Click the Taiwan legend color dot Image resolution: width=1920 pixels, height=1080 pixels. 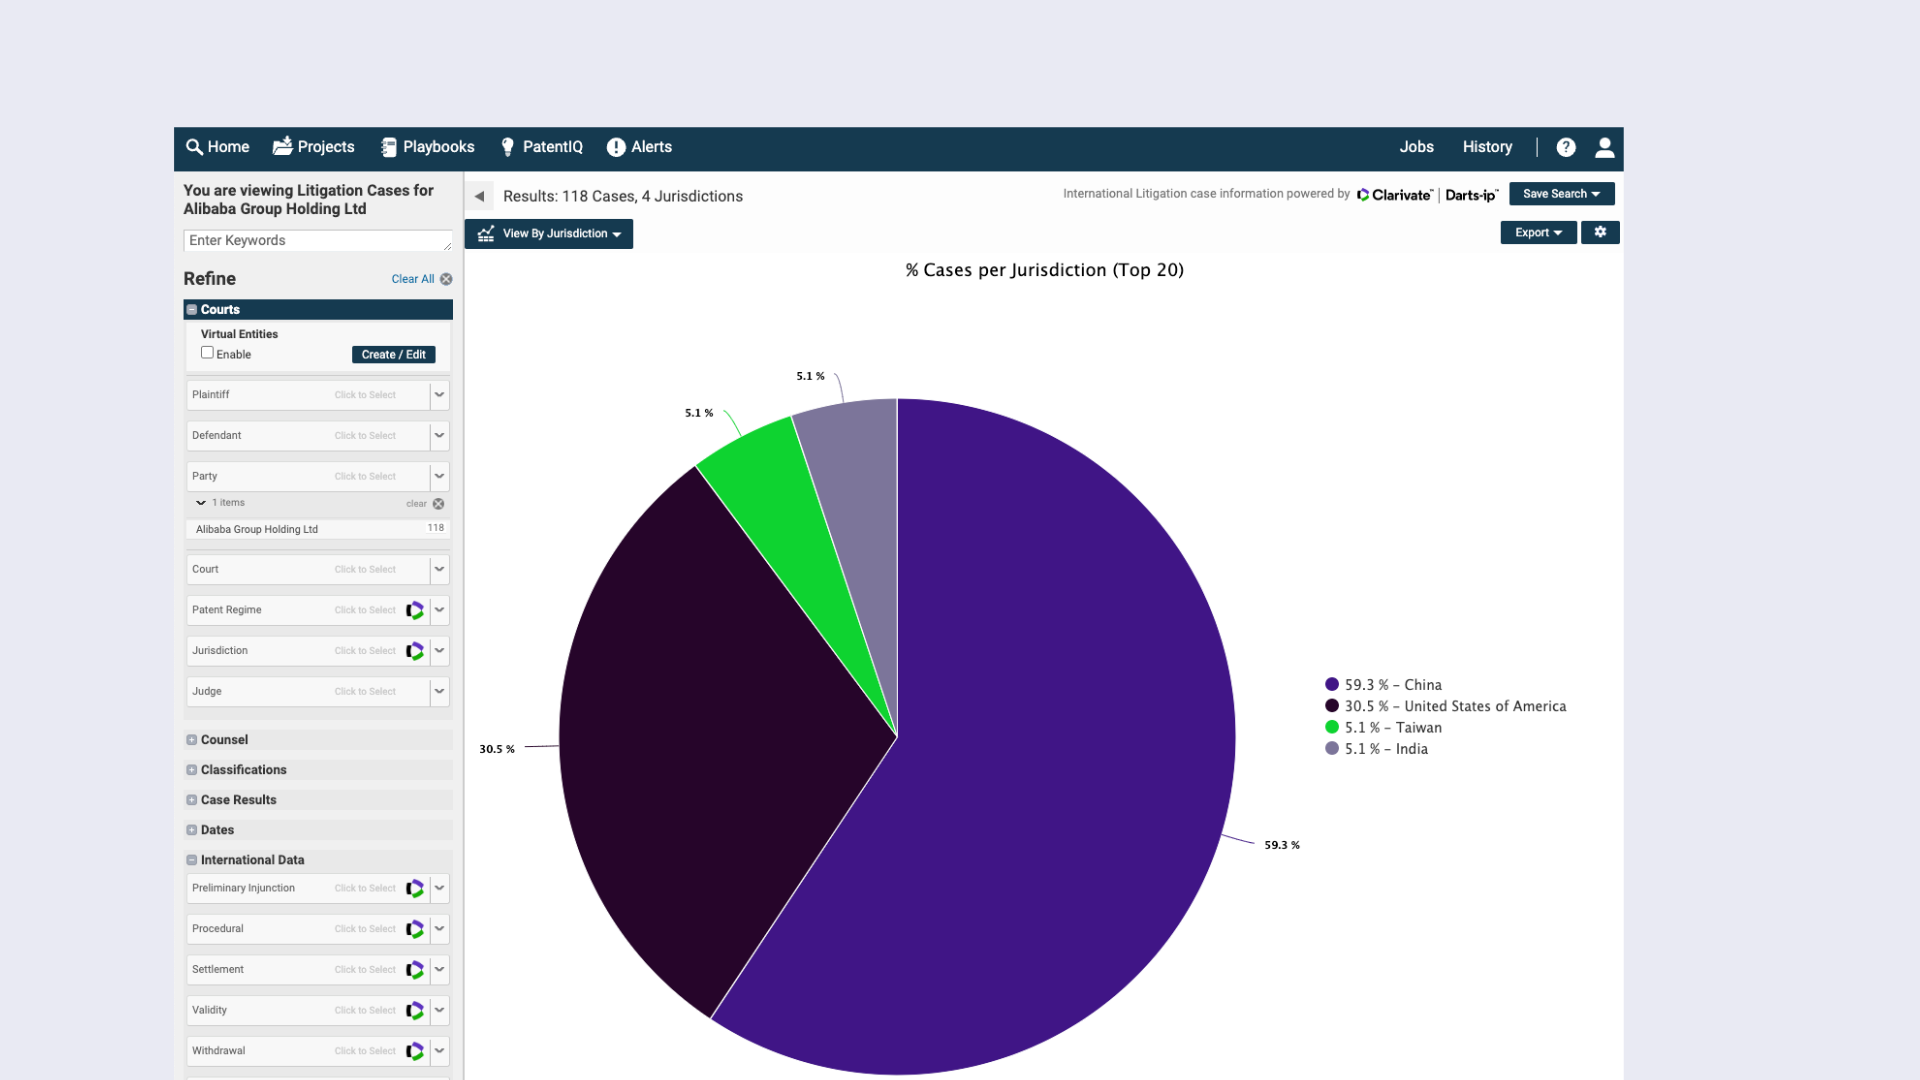point(1332,727)
